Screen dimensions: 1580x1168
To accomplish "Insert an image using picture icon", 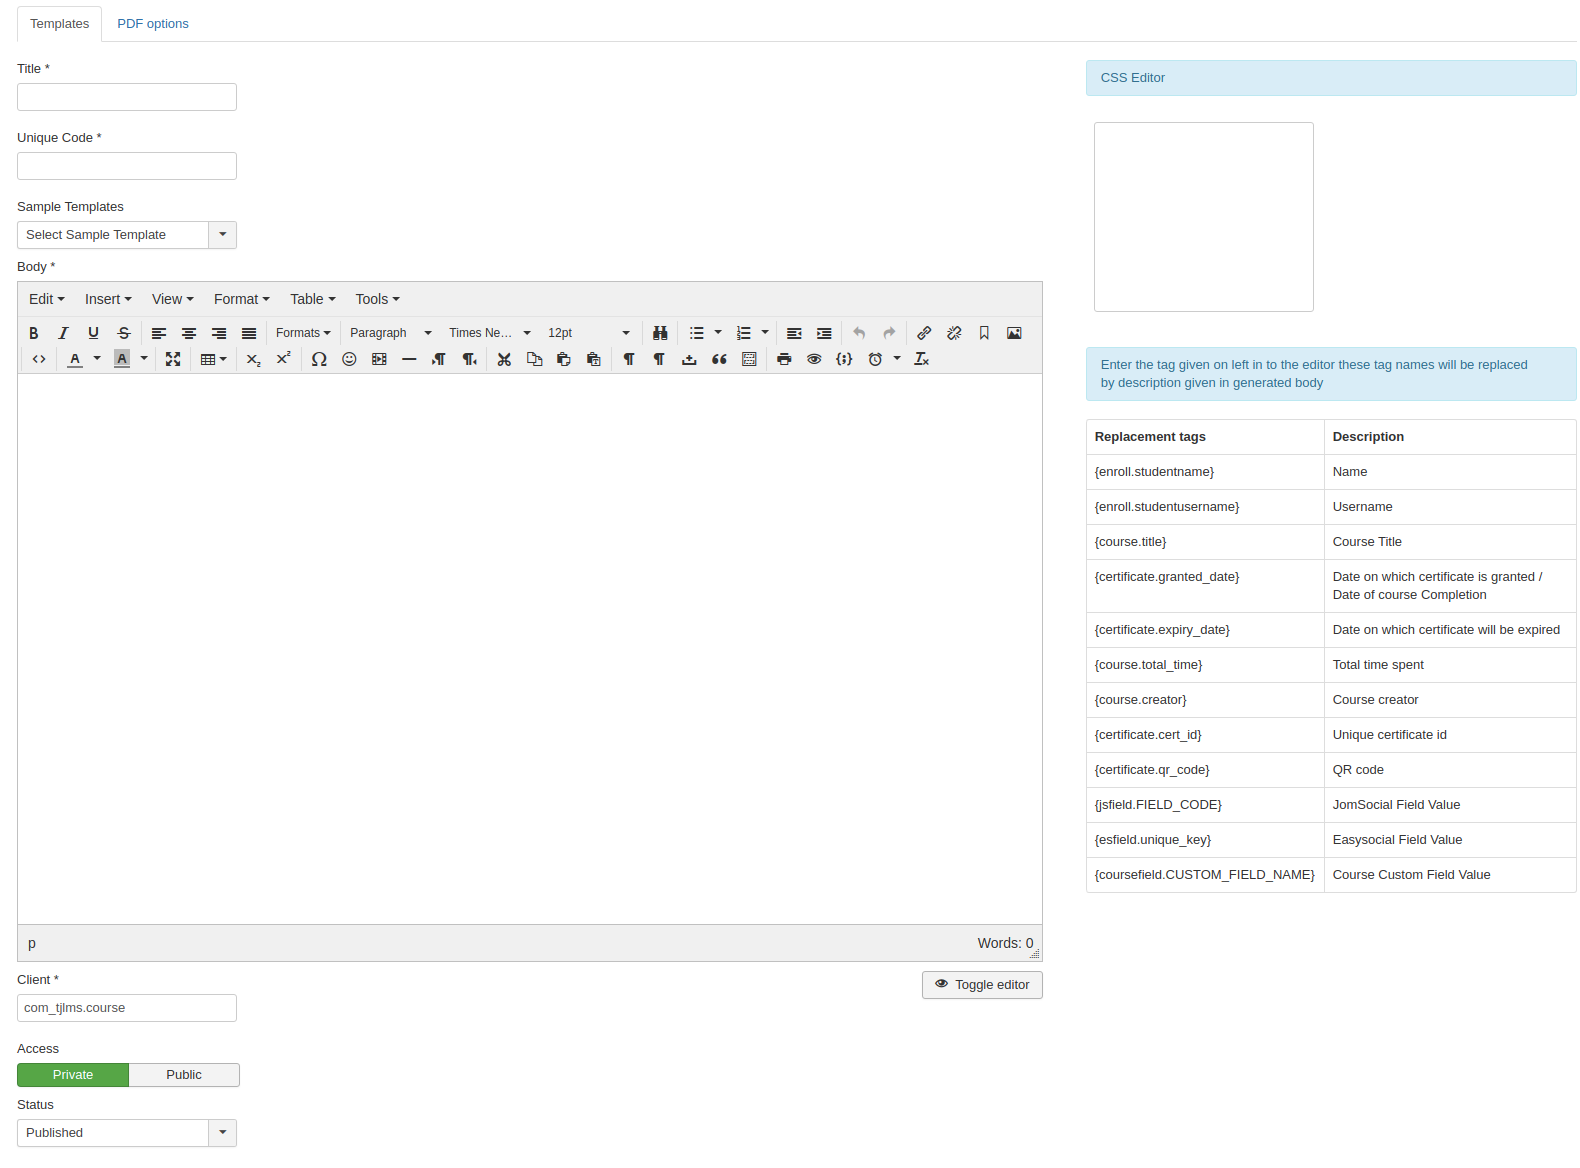I will [1014, 333].
